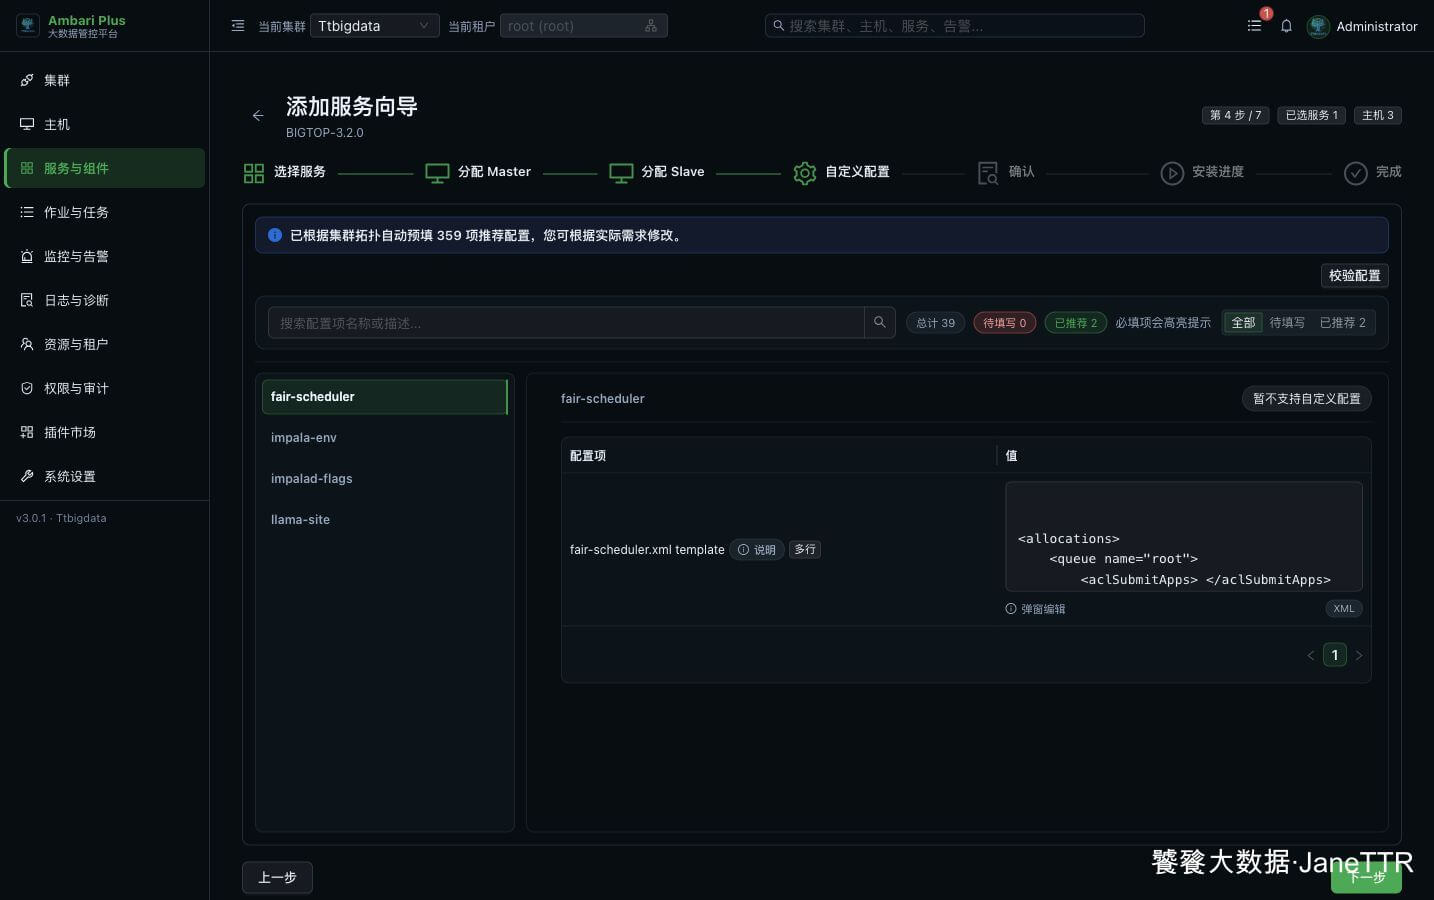This screenshot has width=1434, height=900.
Task: Click the 多行 tag
Action: (805, 549)
